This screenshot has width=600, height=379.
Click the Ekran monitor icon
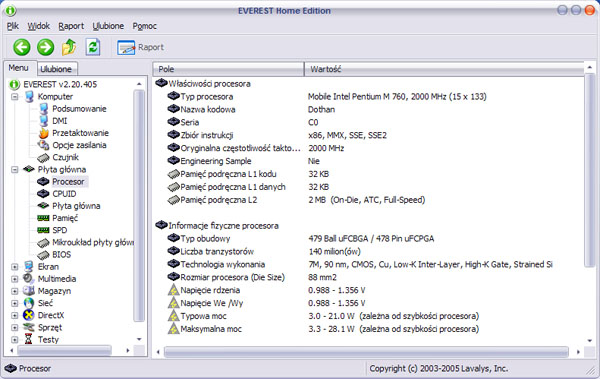pyautogui.click(x=29, y=266)
